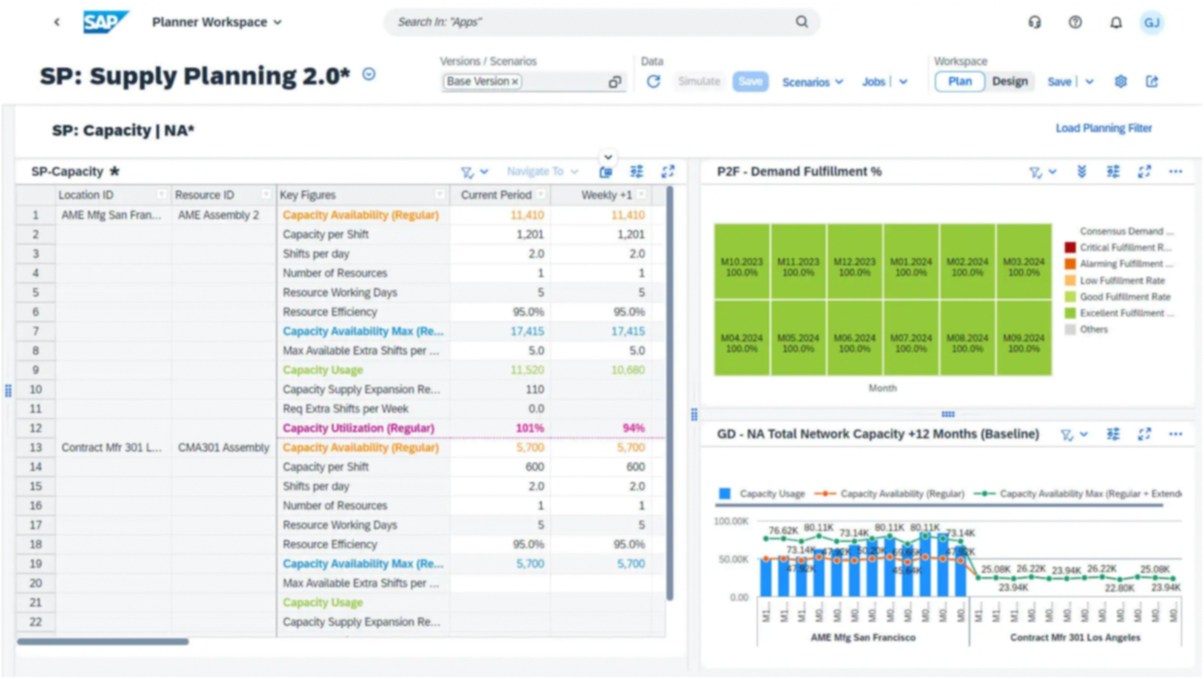Go back using the left arrow
The image size is (1204, 679).
point(57,22)
